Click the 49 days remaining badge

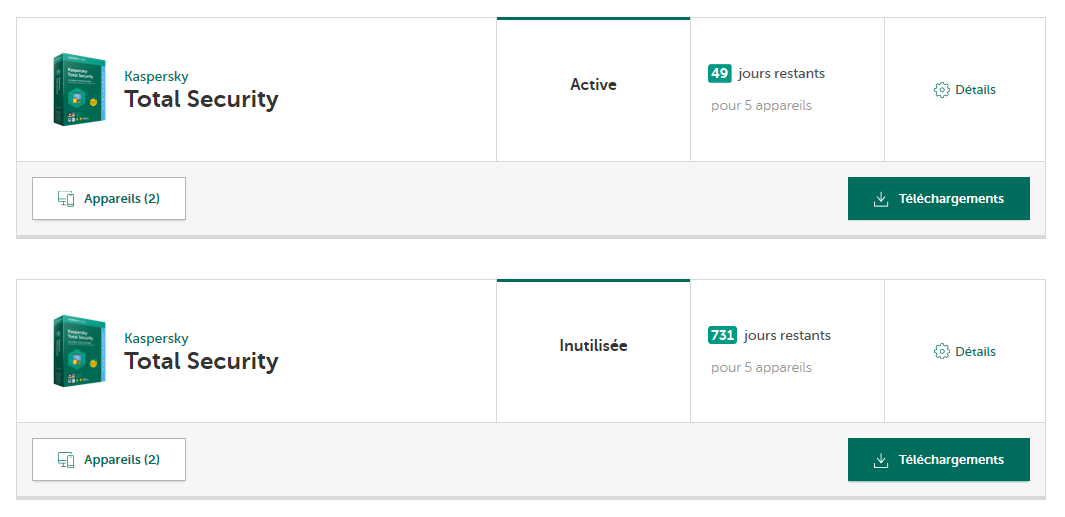point(719,73)
